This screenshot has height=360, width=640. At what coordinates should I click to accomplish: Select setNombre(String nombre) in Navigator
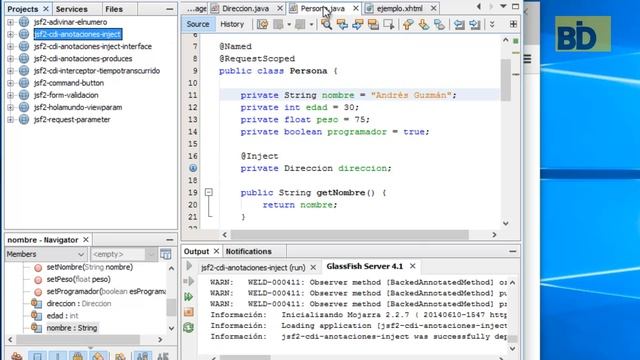pos(90,267)
